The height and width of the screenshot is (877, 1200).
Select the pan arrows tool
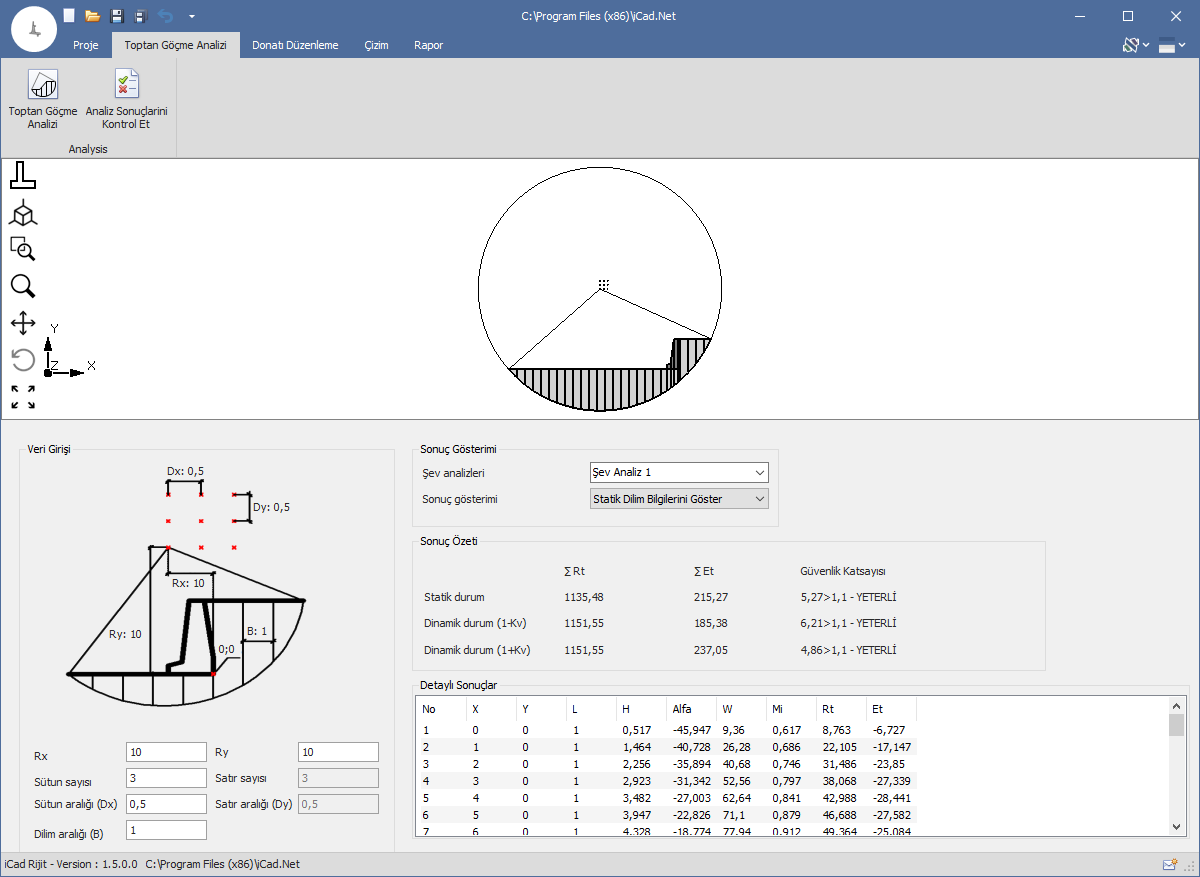click(x=23, y=323)
